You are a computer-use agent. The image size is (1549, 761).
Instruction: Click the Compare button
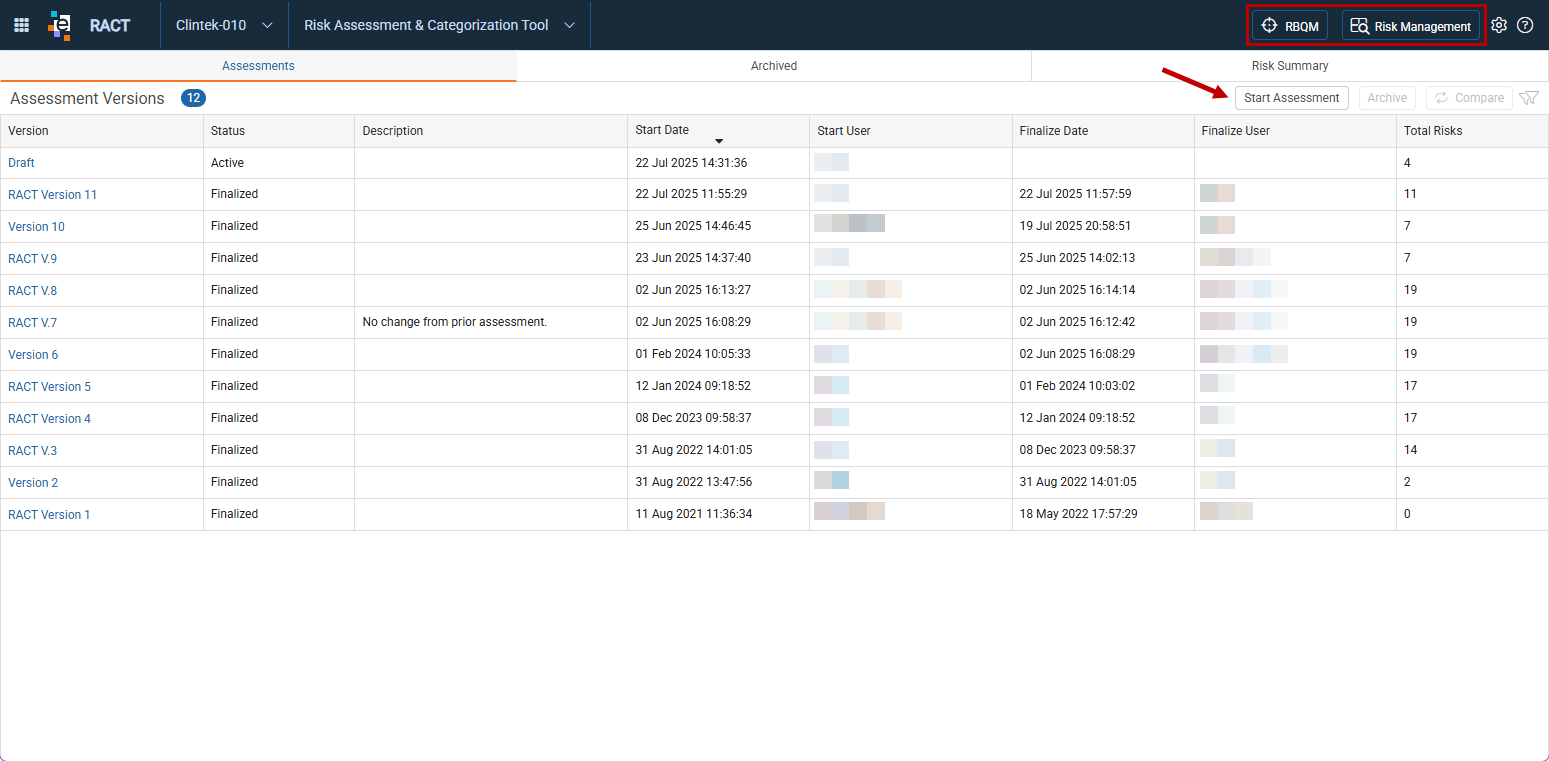coord(1469,98)
